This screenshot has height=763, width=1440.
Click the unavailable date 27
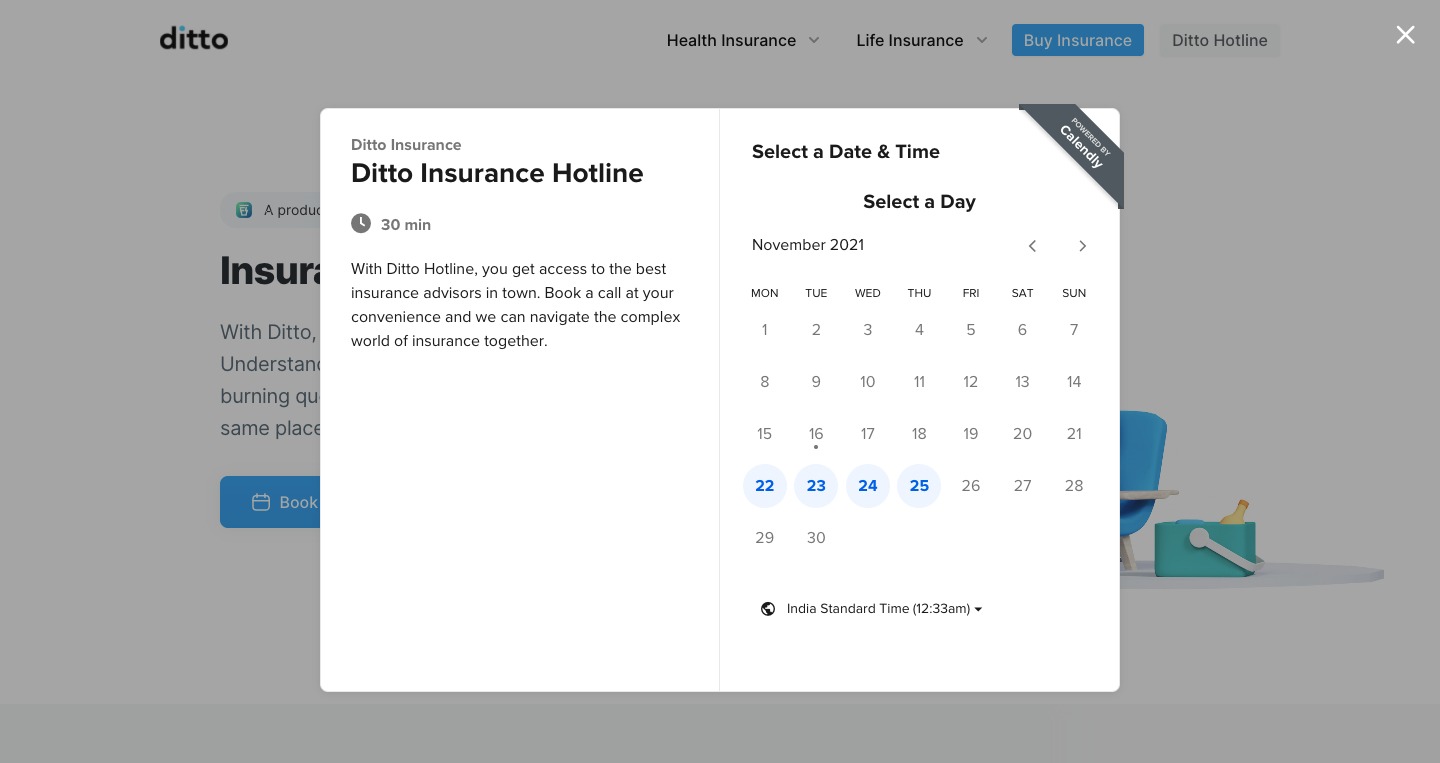pos(1022,486)
